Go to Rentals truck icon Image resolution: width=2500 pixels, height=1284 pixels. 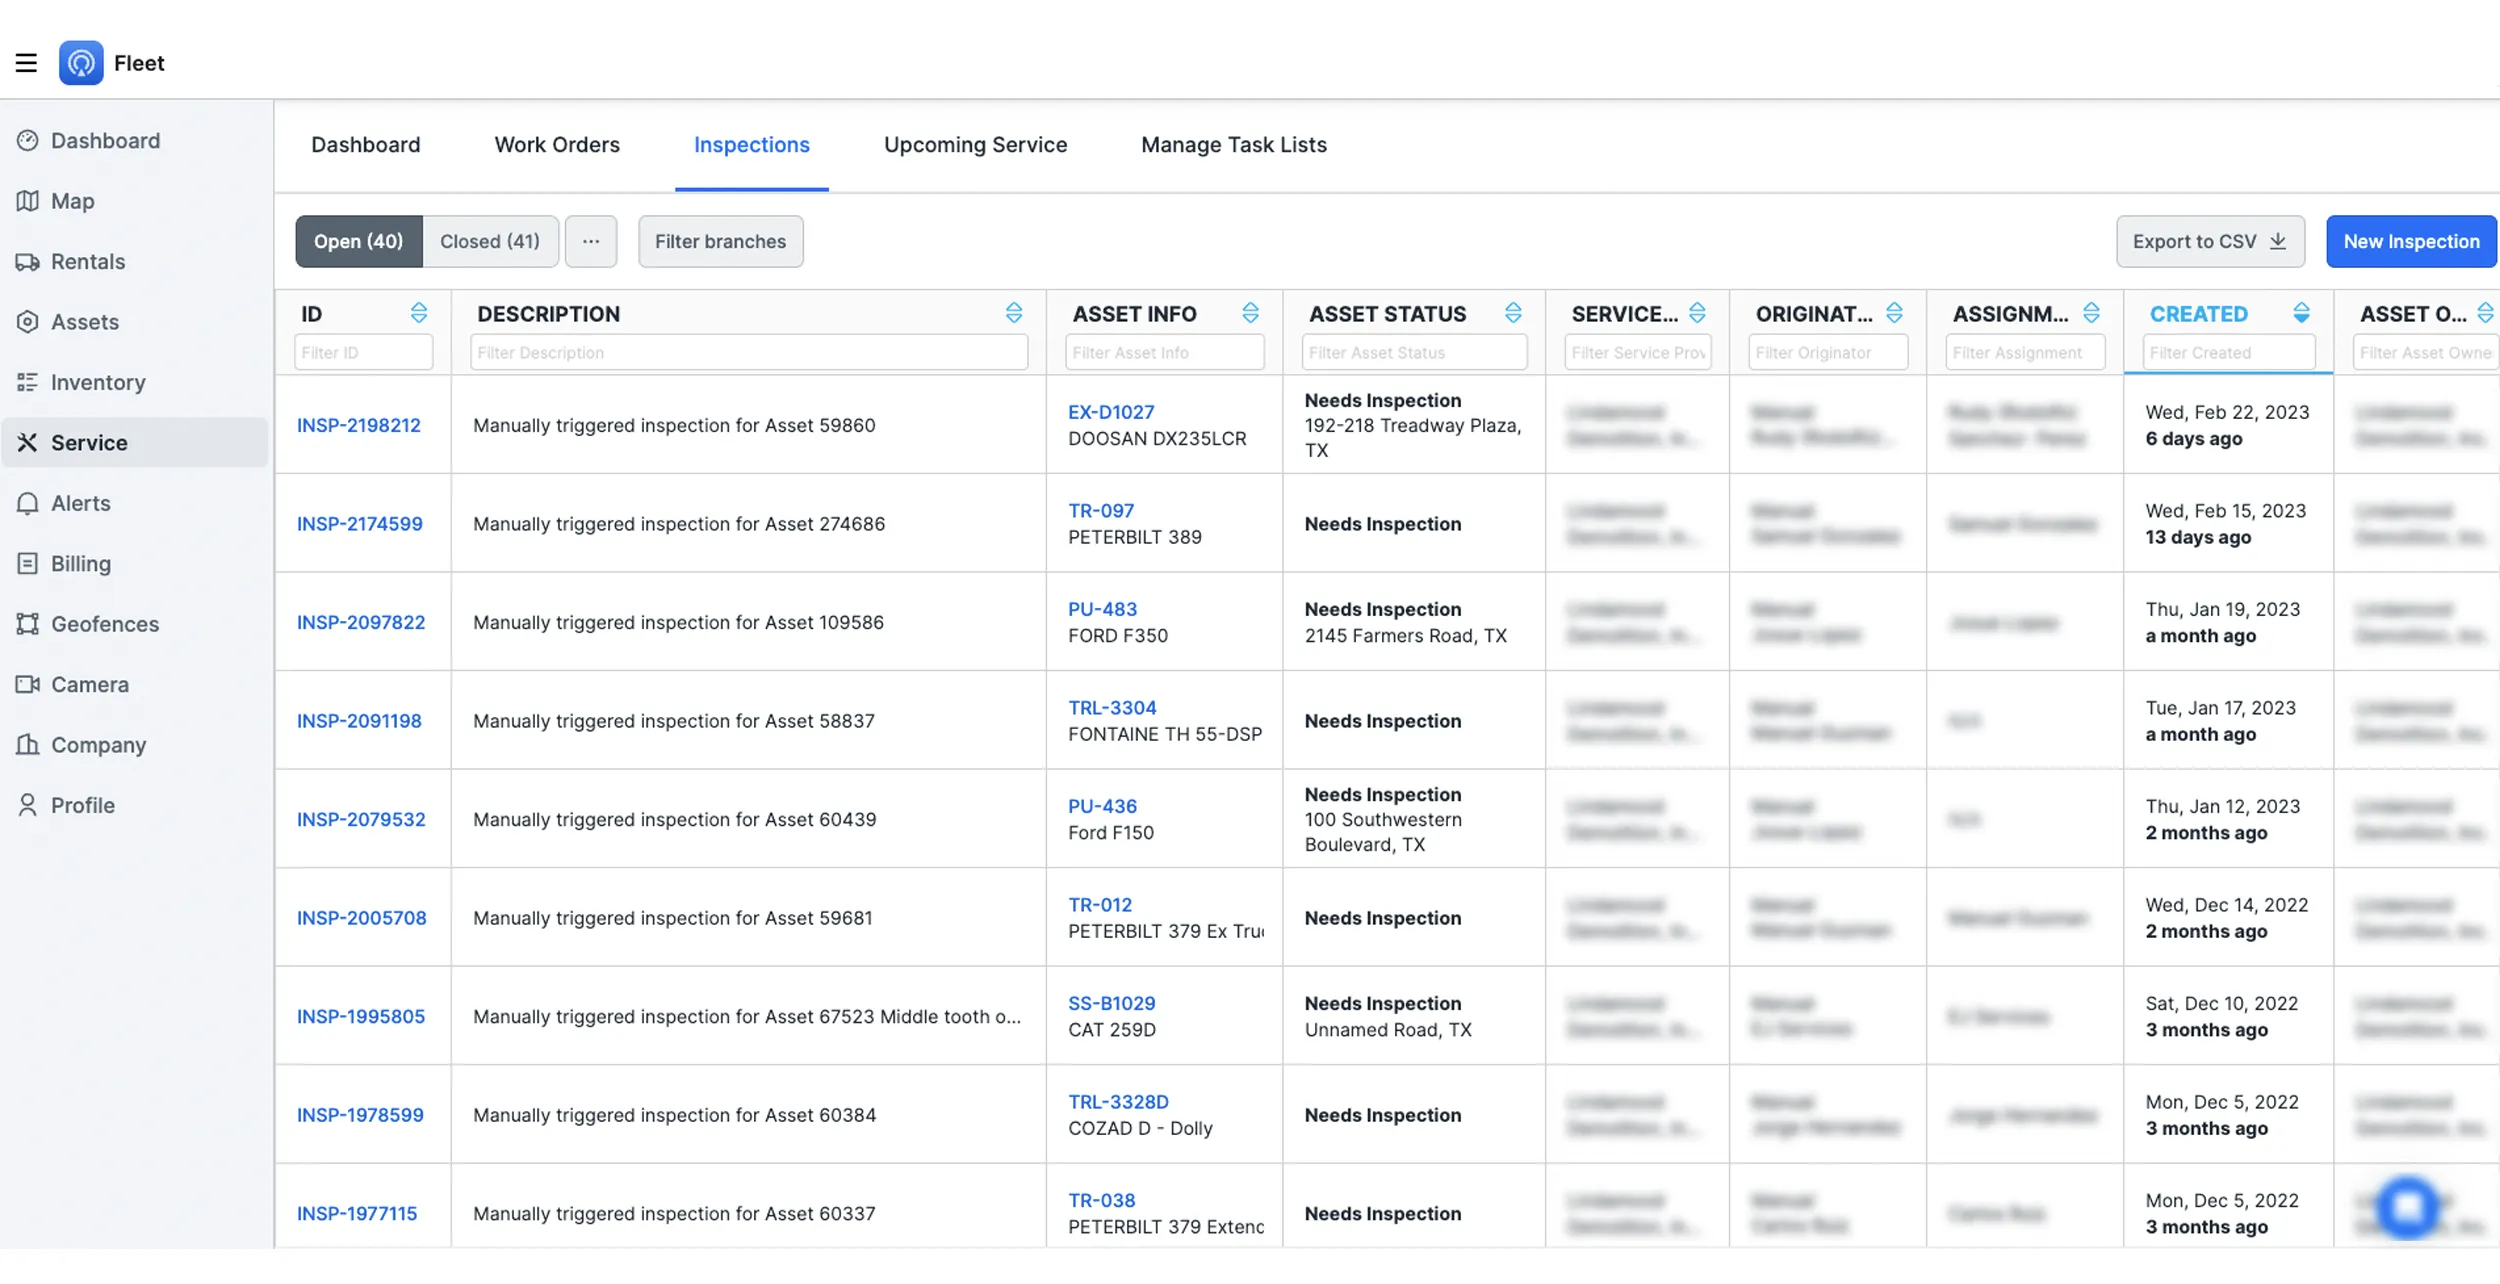pos(27,262)
